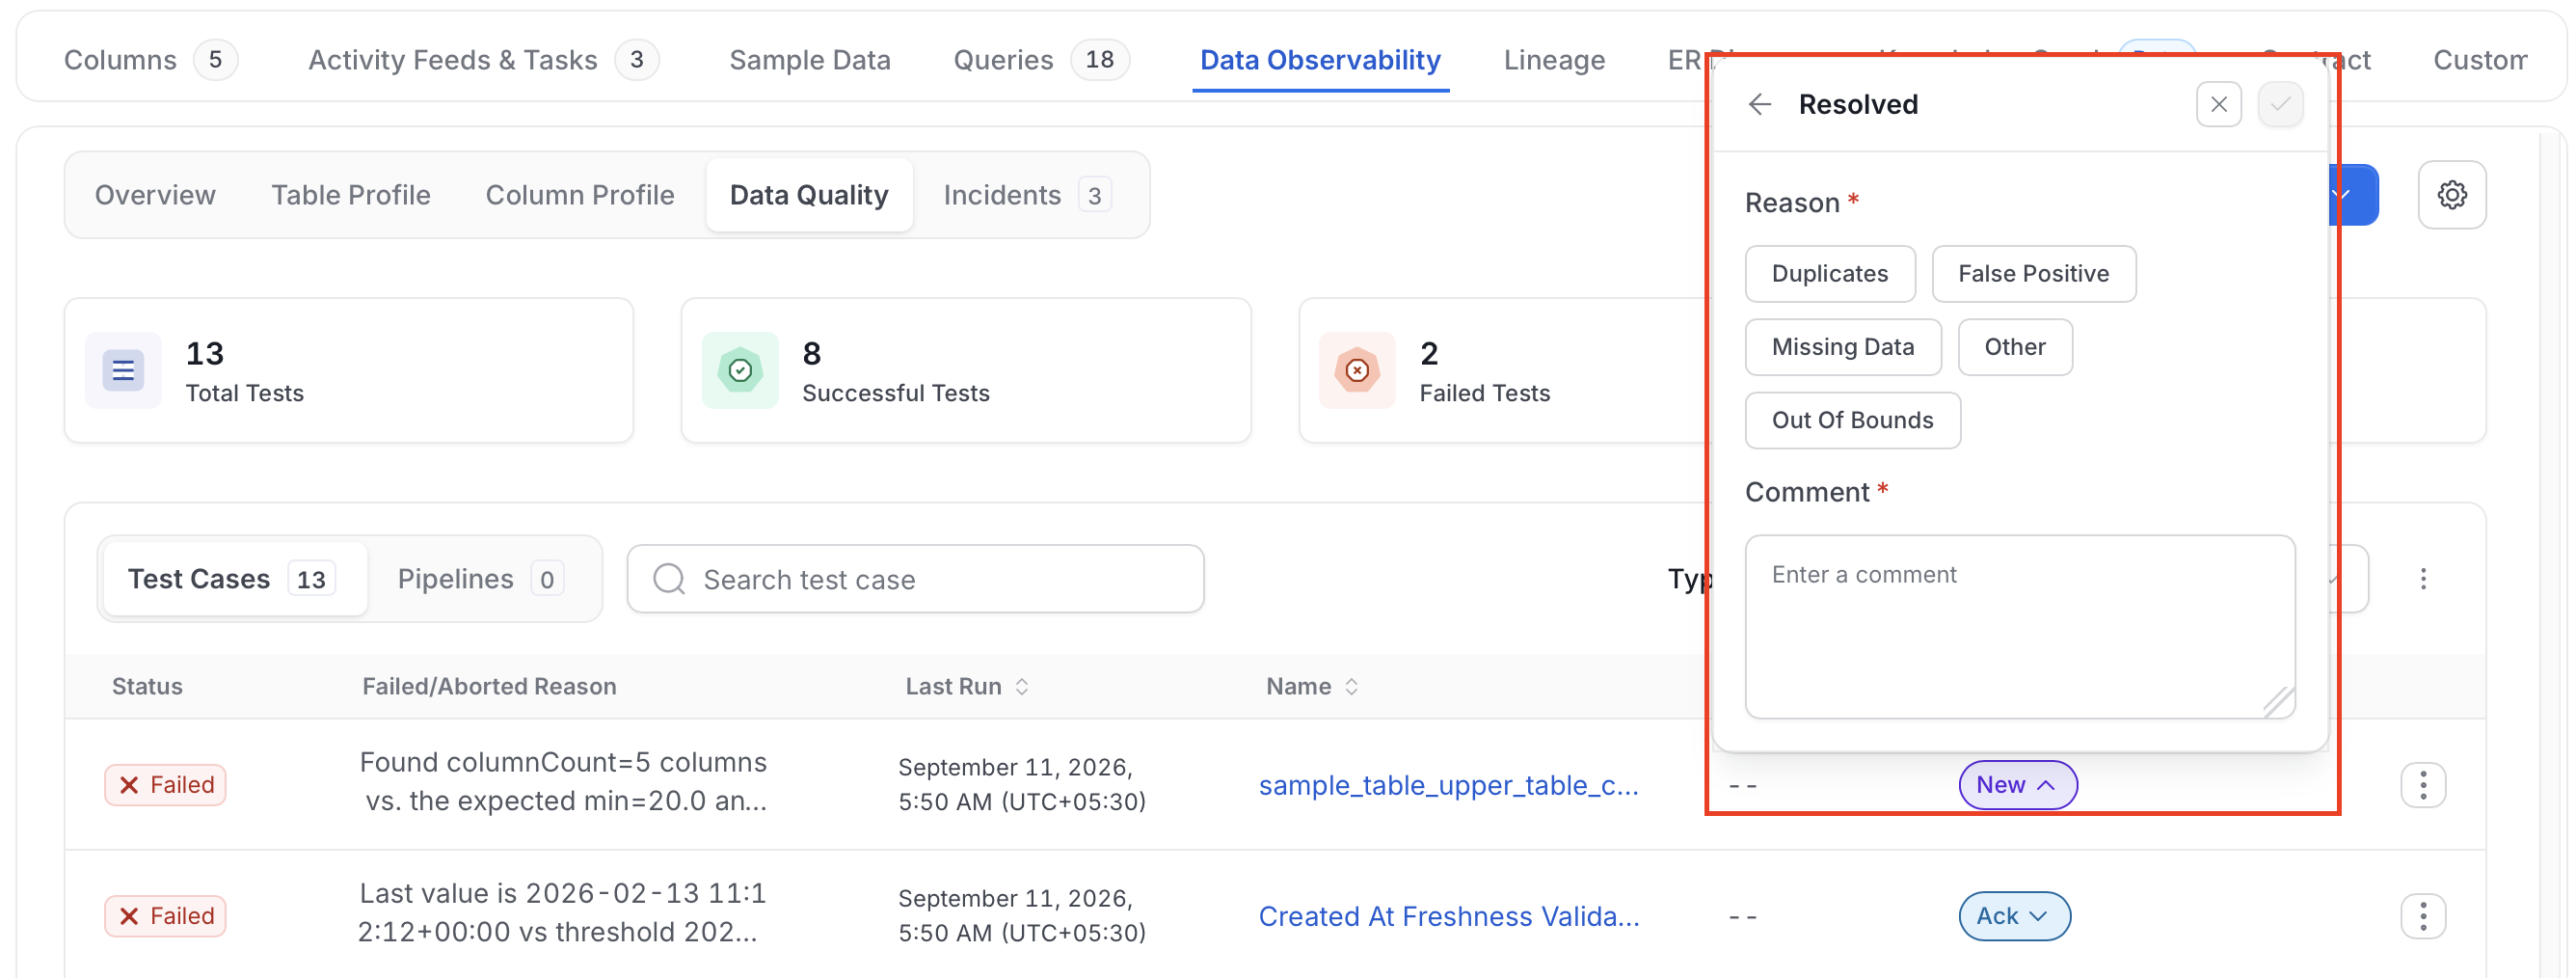Switch to Column Profile sub-tab
Image resolution: width=2576 pixels, height=978 pixels.
(579, 195)
